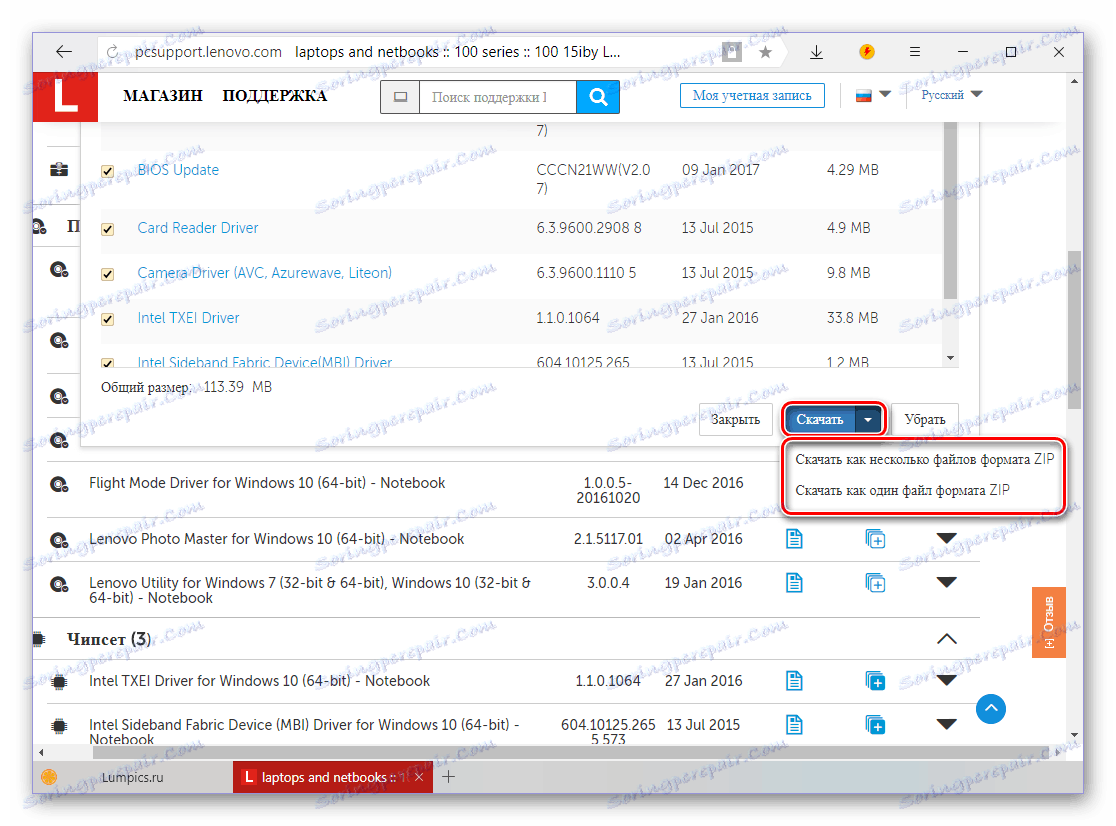Viewport: 1116px width, 826px height.
Task: Click the Flight Mode Driver row disc icon
Action: click(x=59, y=485)
